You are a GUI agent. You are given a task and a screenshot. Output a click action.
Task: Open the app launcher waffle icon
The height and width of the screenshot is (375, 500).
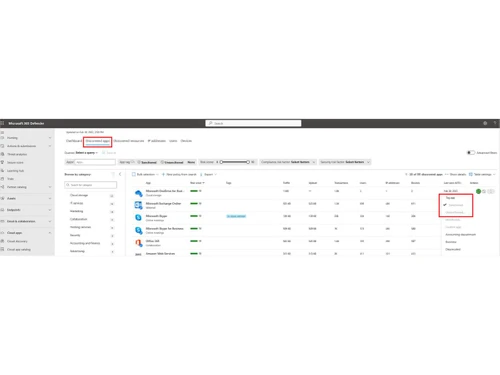click(2, 123)
